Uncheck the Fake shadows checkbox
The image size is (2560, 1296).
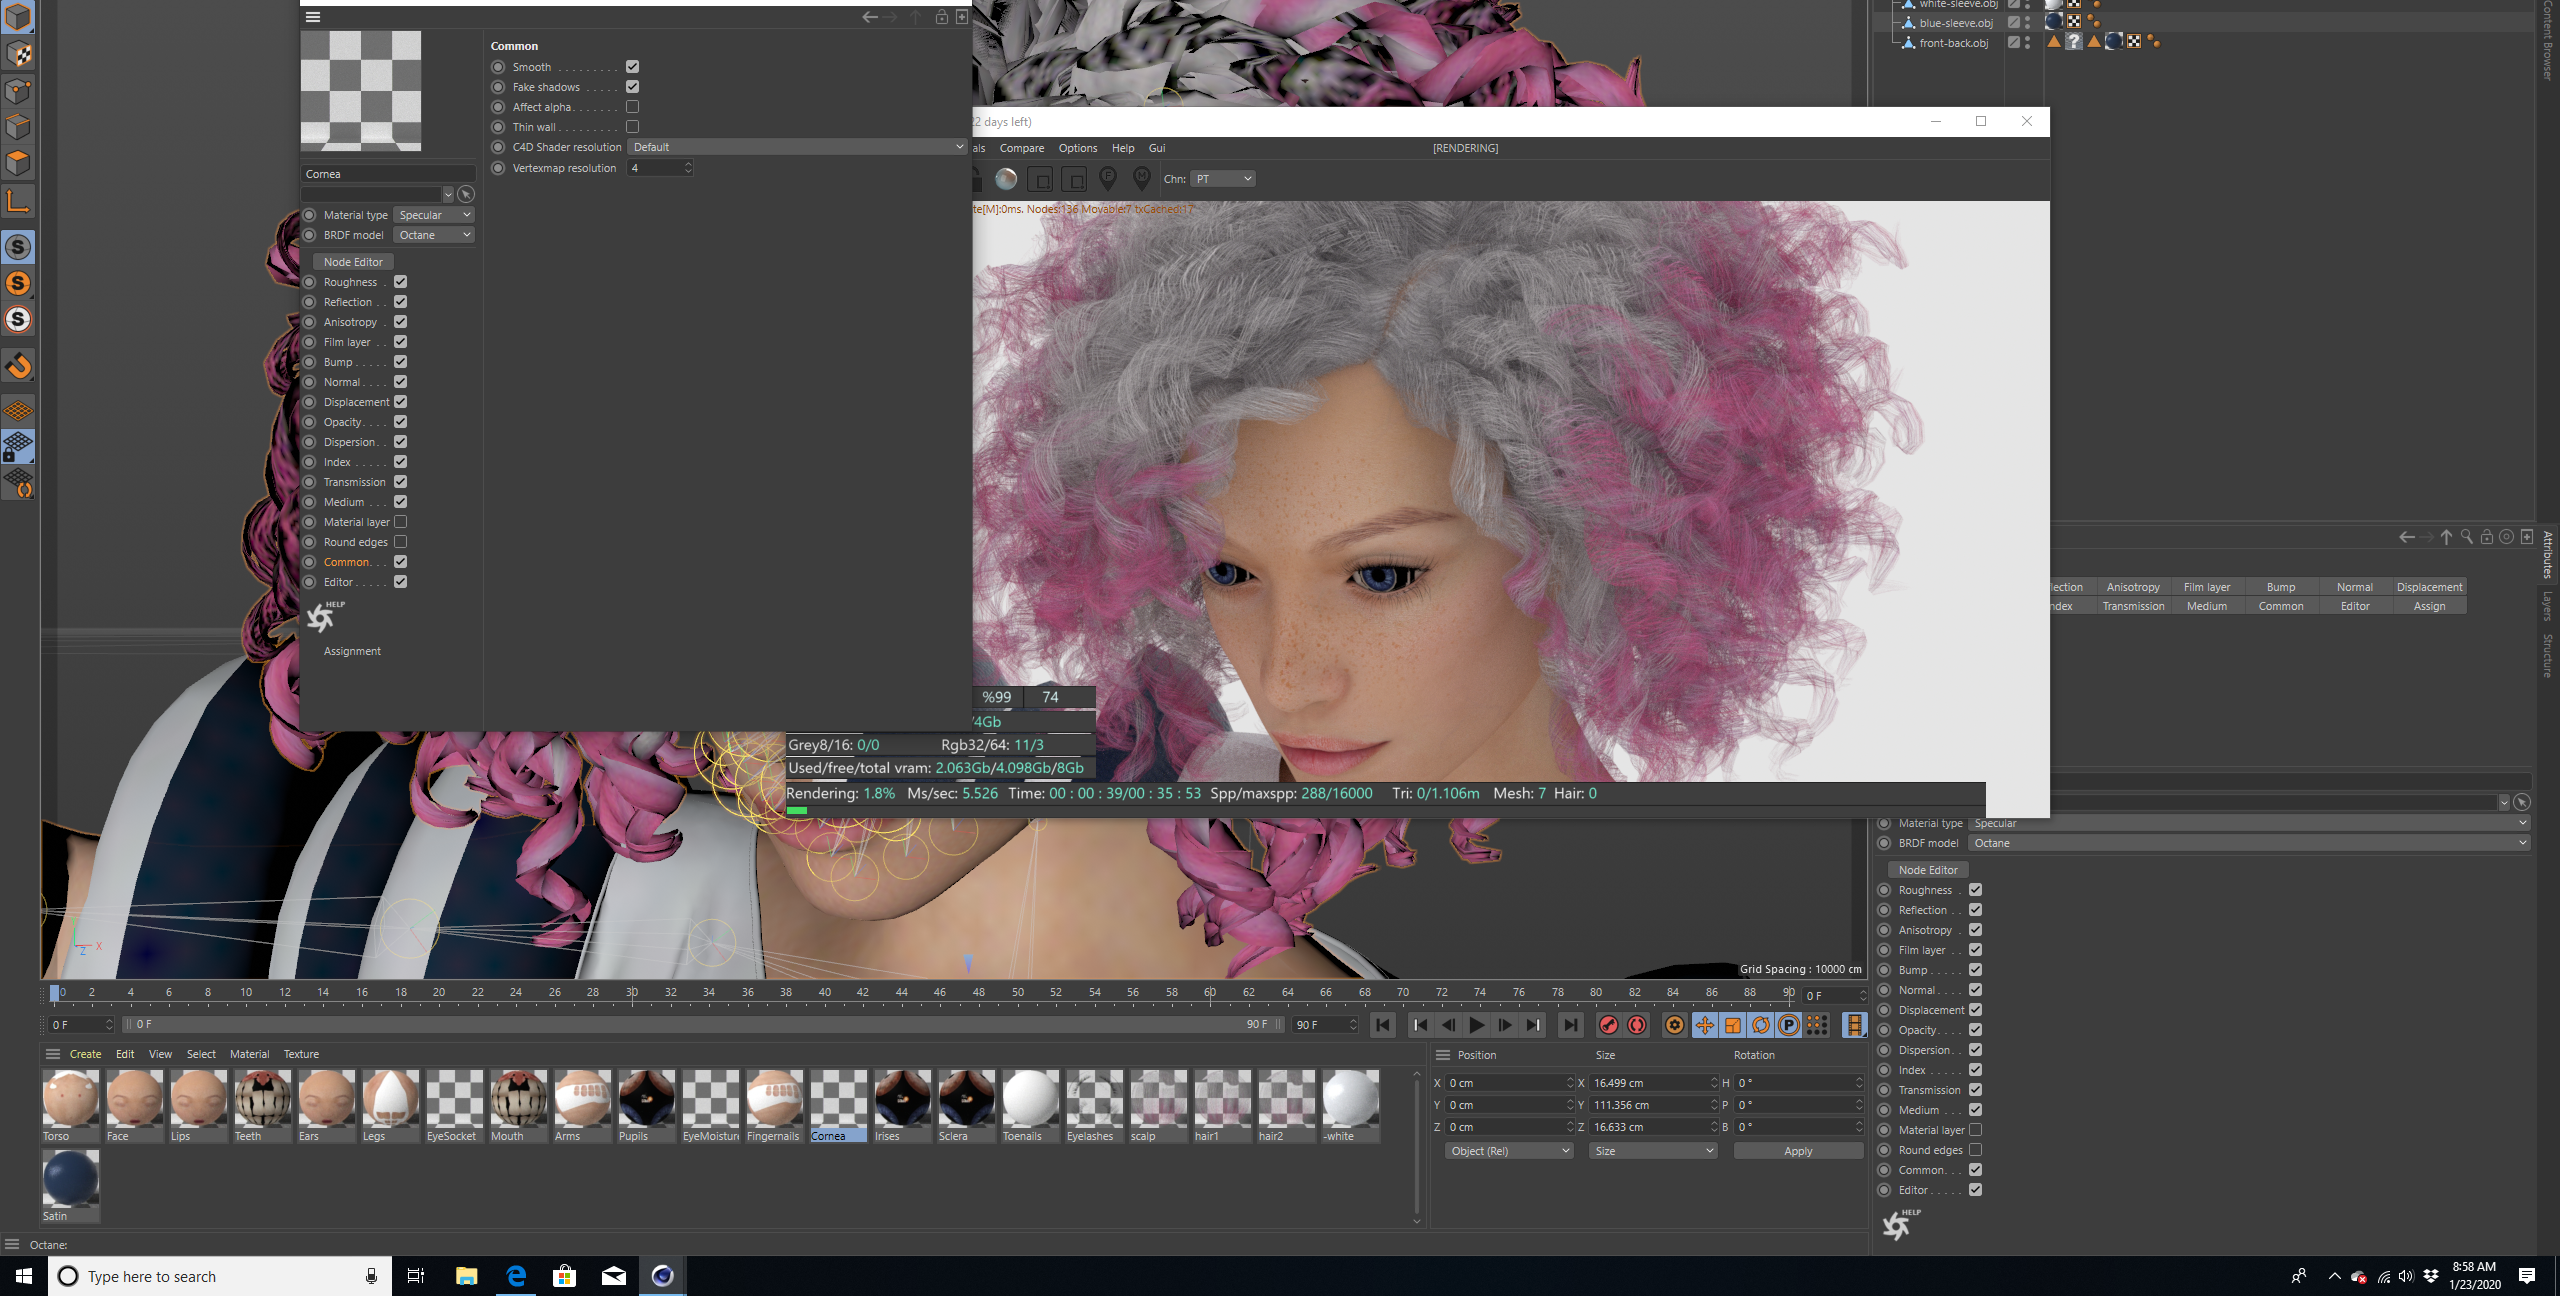coord(632,87)
